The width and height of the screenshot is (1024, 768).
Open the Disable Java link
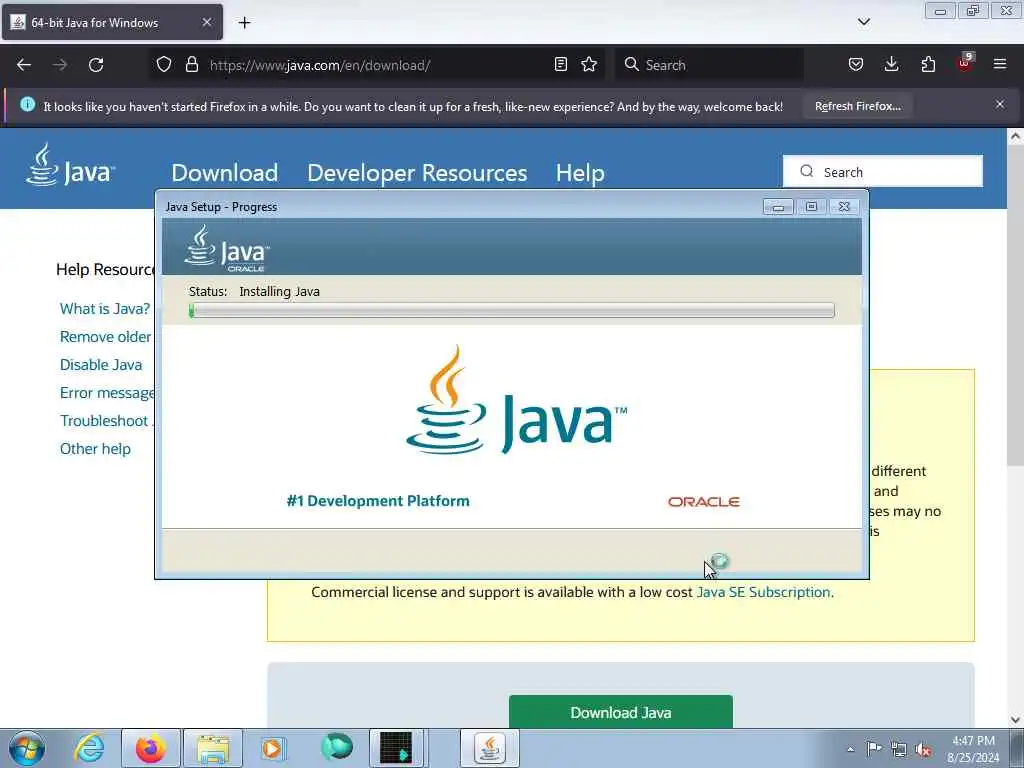pyautogui.click(x=101, y=365)
